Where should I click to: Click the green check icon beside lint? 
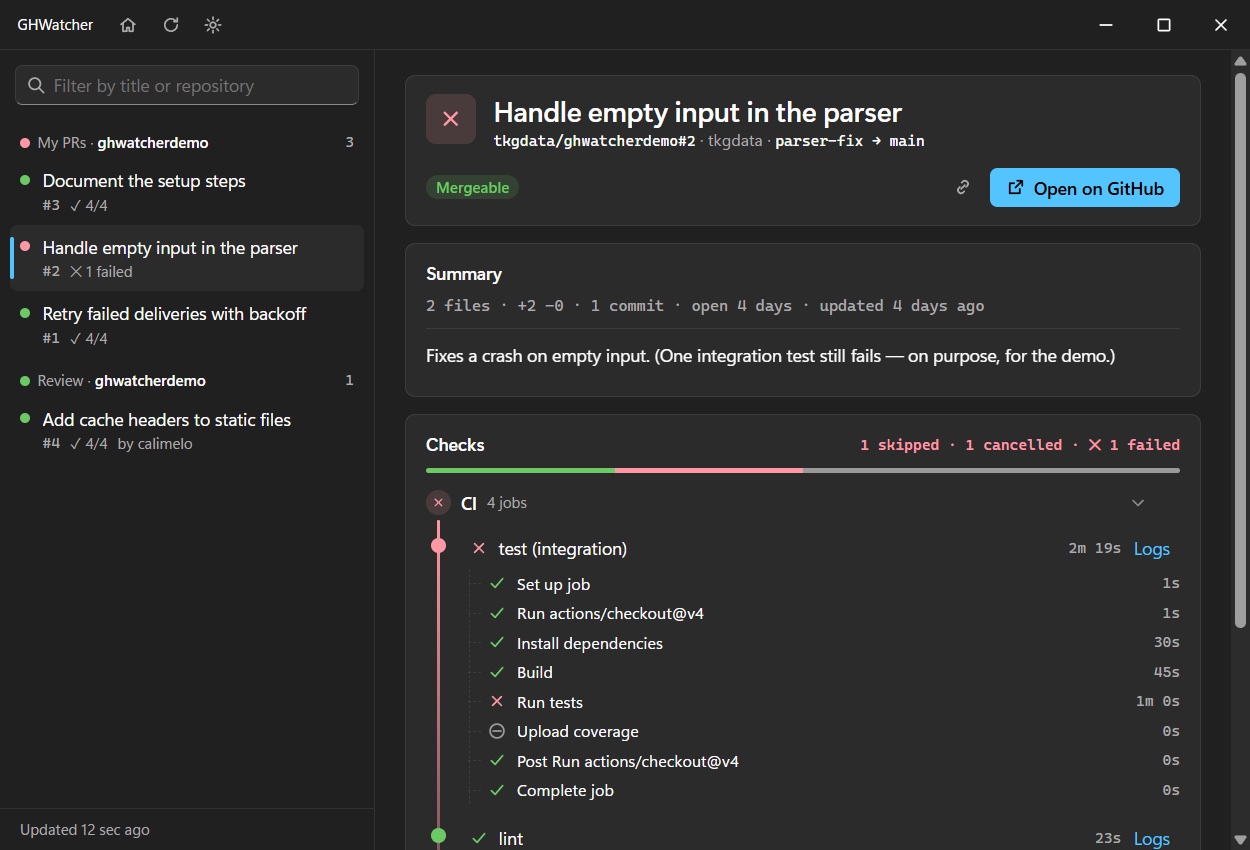[479, 838]
